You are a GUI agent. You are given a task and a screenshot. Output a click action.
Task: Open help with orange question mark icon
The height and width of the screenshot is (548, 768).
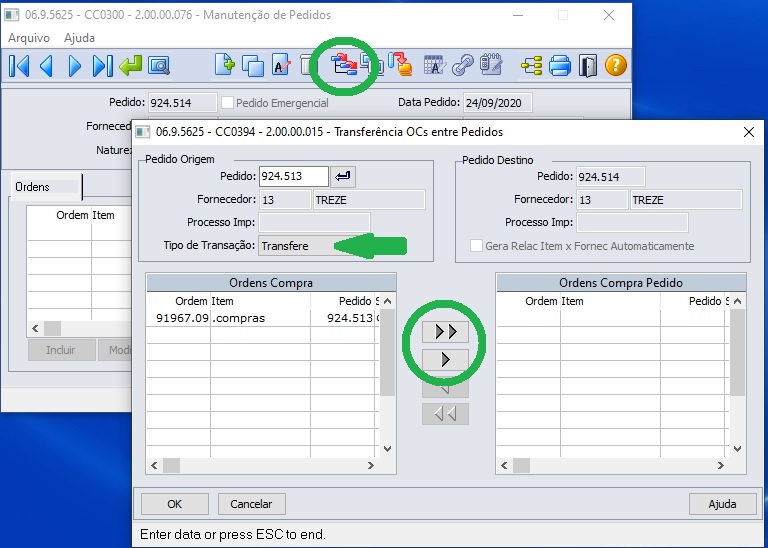tap(616, 65)
